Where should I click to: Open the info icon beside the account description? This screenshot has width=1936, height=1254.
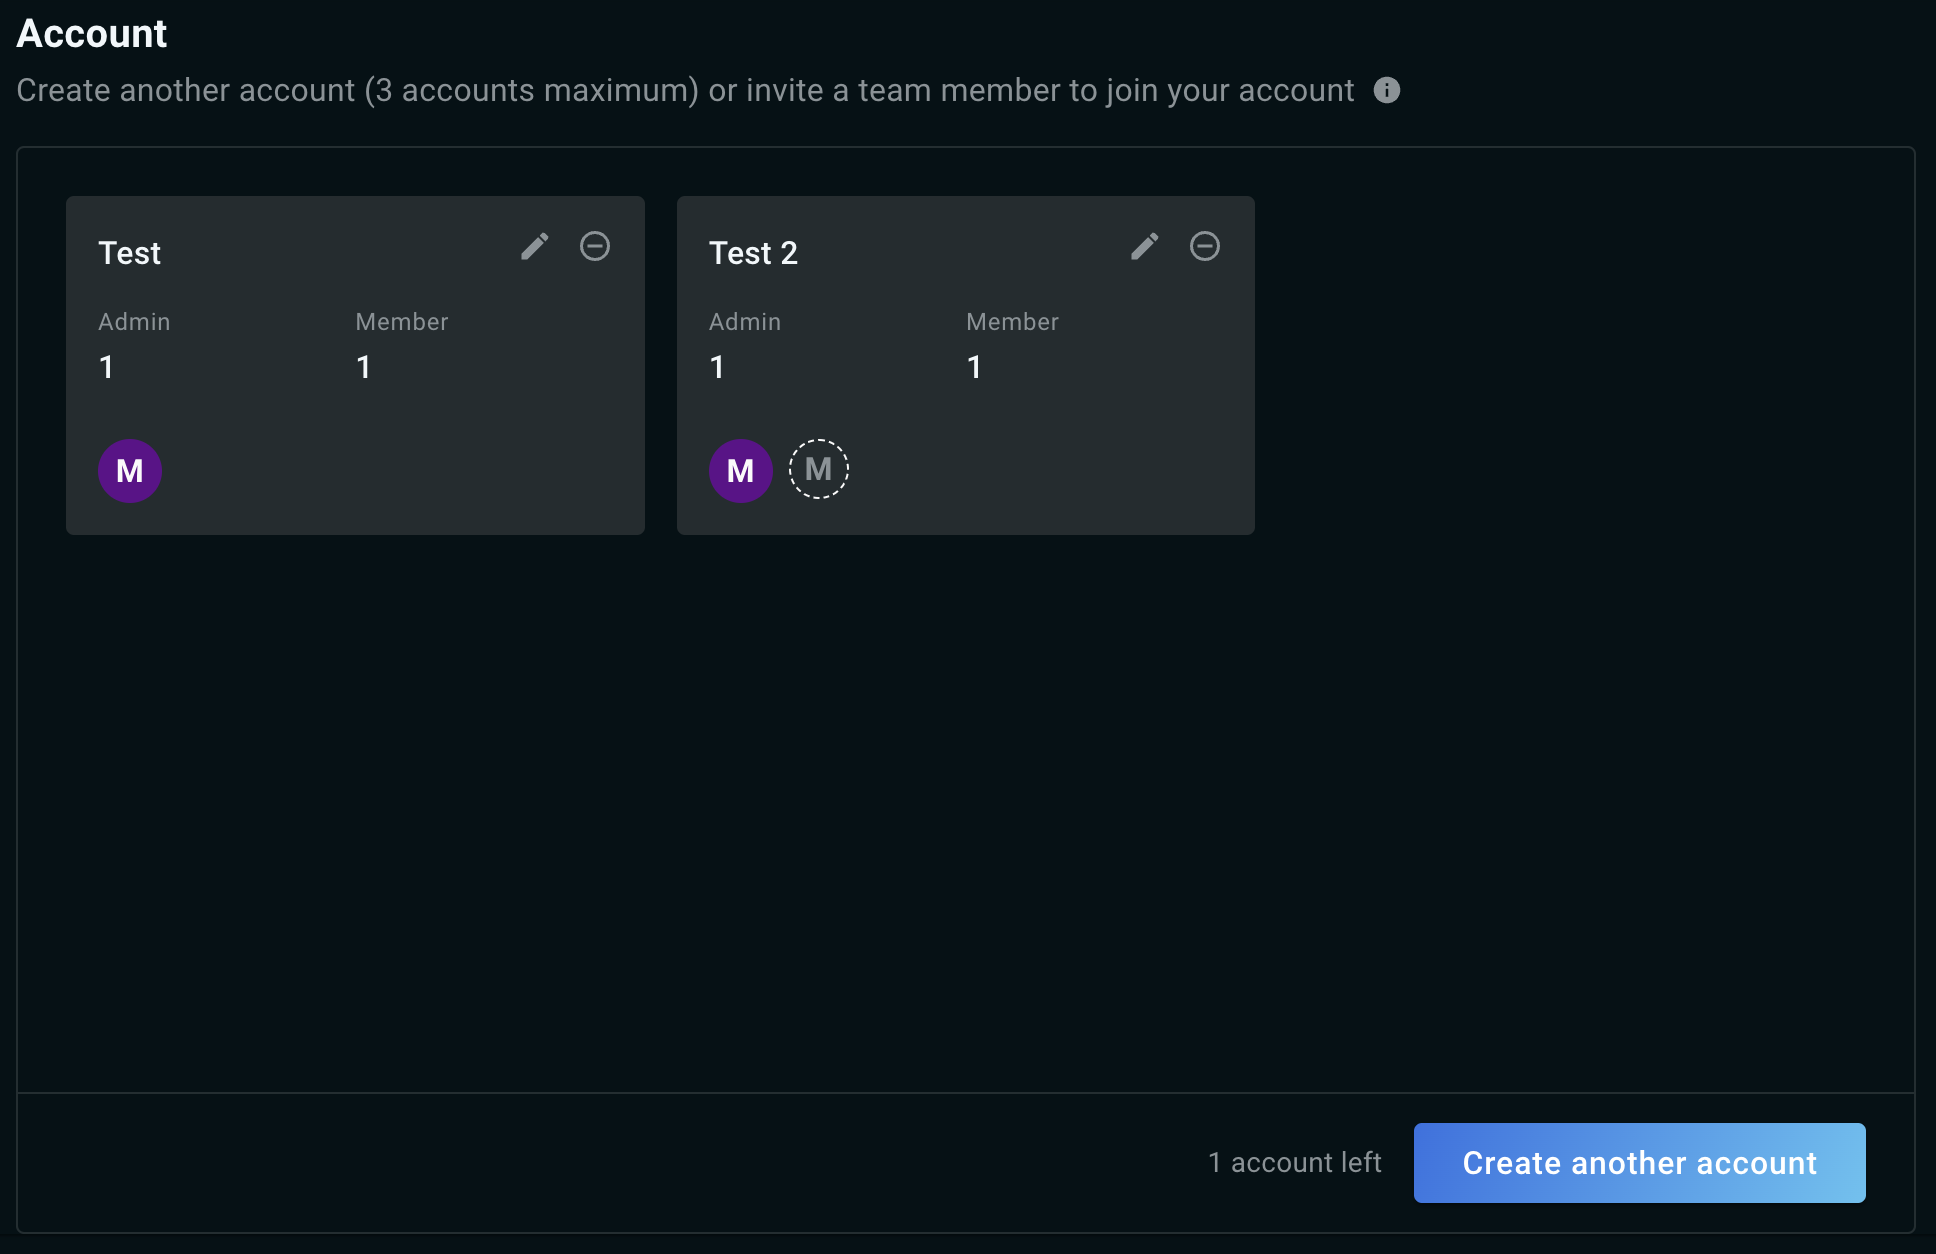click(x=1387, y=90)
